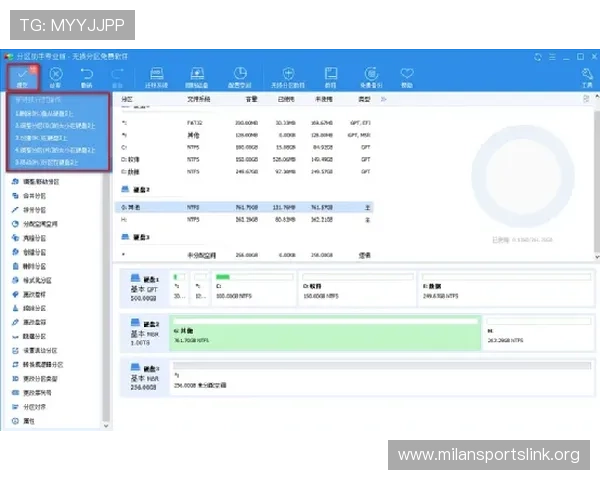Select the 256GB unallocated block on disk 3
This screenshot has height=480, width=600.
coord(382,377)
